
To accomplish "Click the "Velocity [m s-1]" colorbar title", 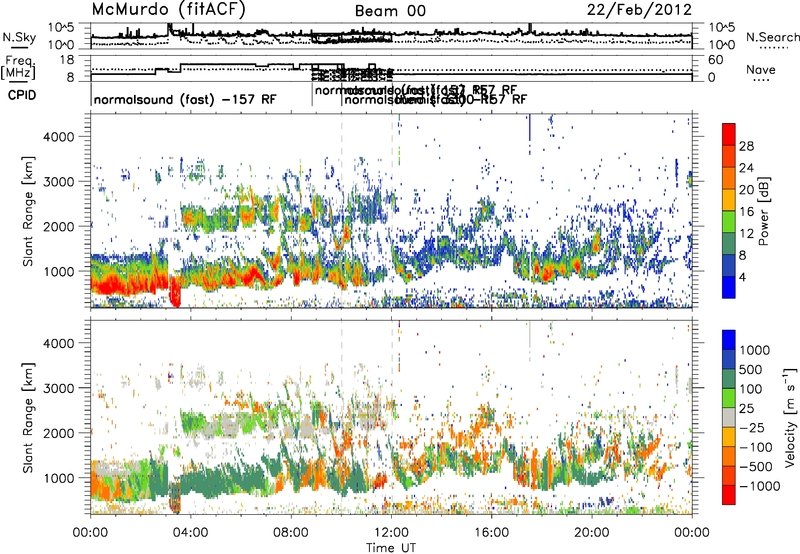I will (789, 417).
